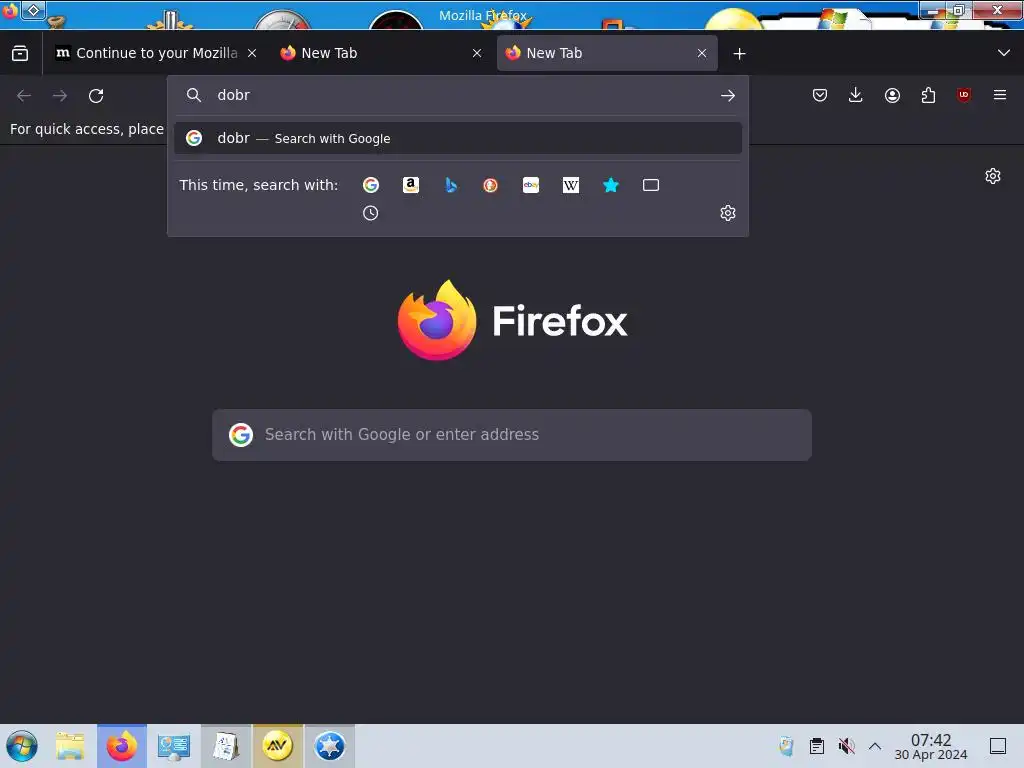Click the Firefox logo on page
Screen dimensions: 1024x768
tap(513, 320)
